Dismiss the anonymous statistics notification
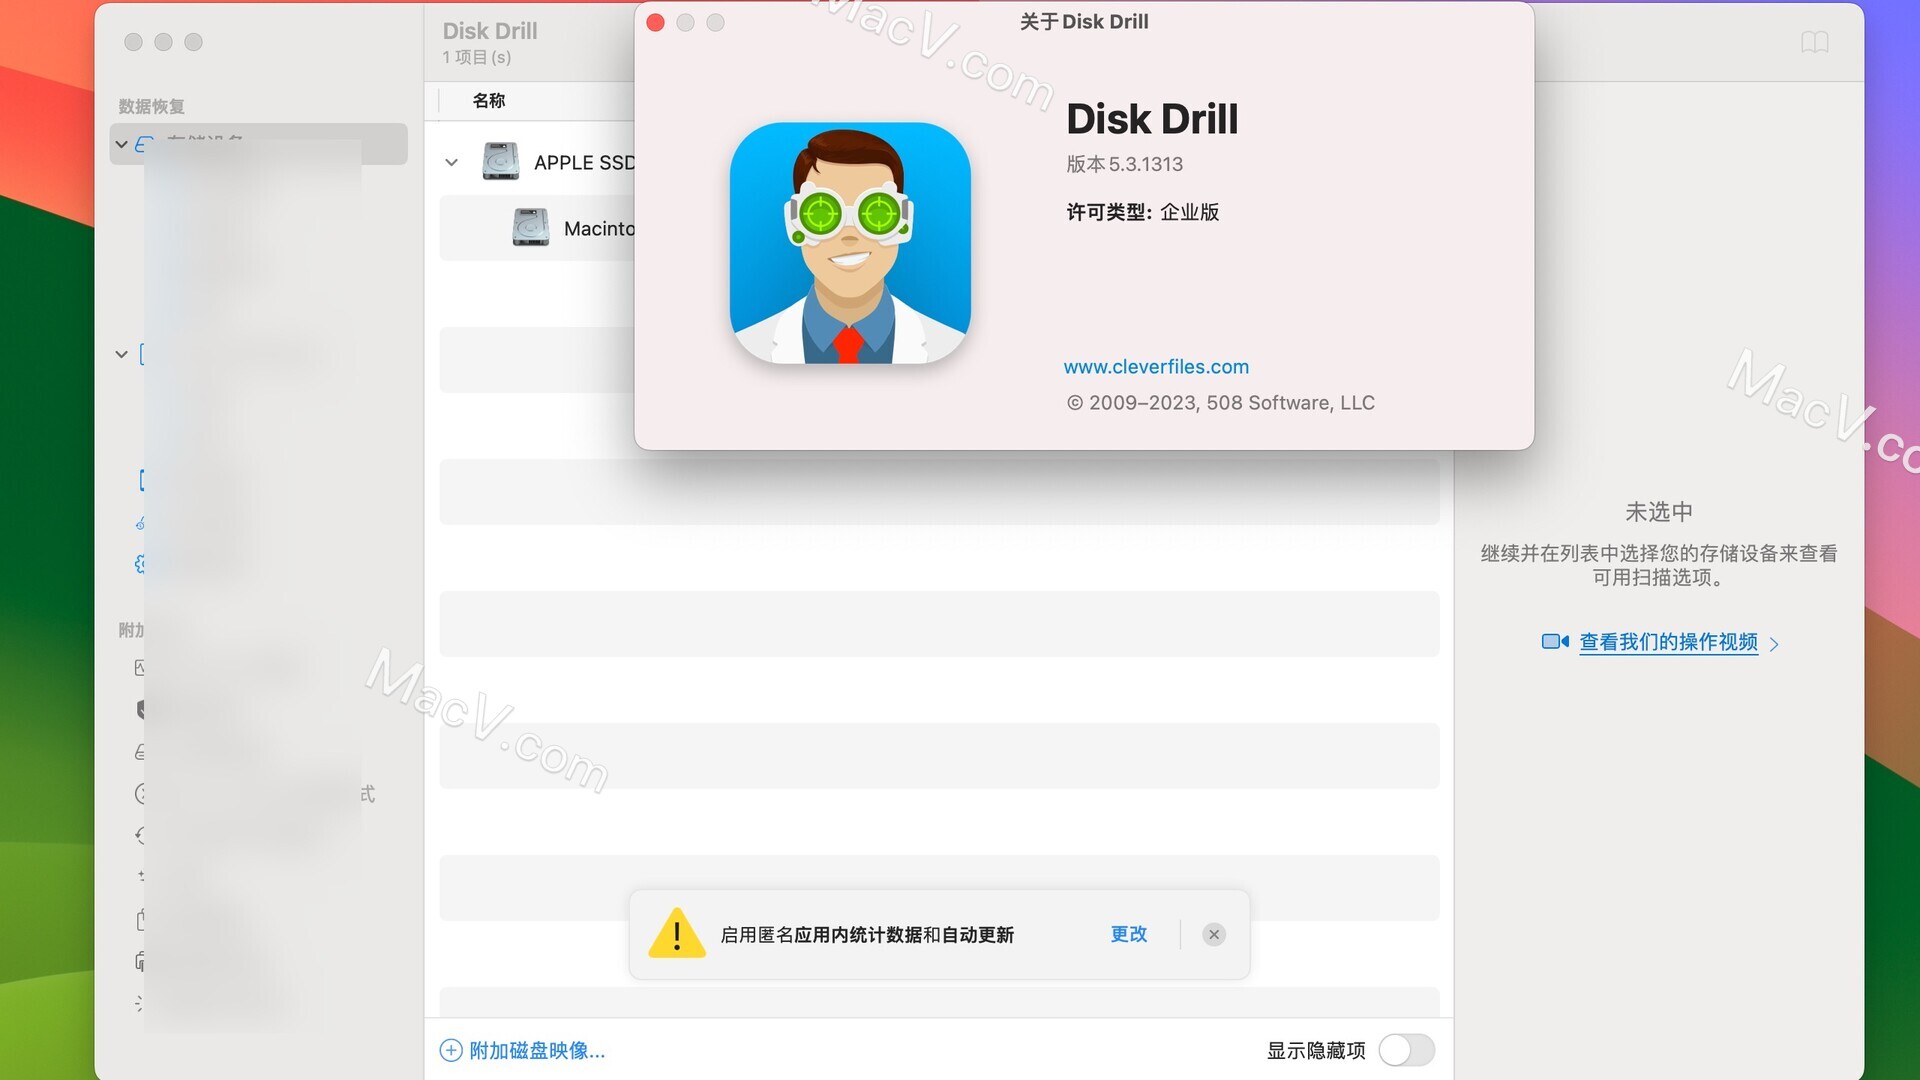Image resolution: width=1920 pixels, height=1080 pixels. click(1214, 934)
